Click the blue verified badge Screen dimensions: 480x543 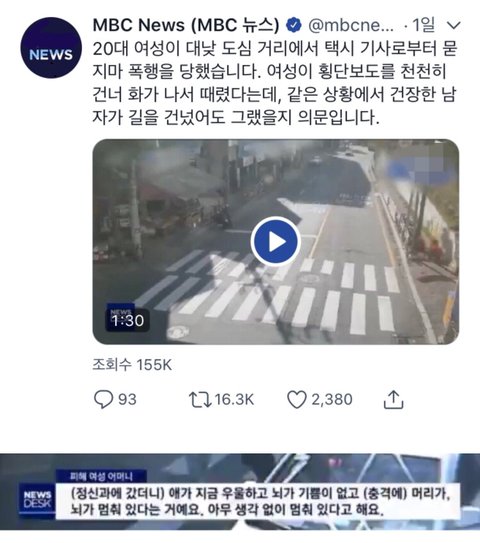click(x=294, y=25)
